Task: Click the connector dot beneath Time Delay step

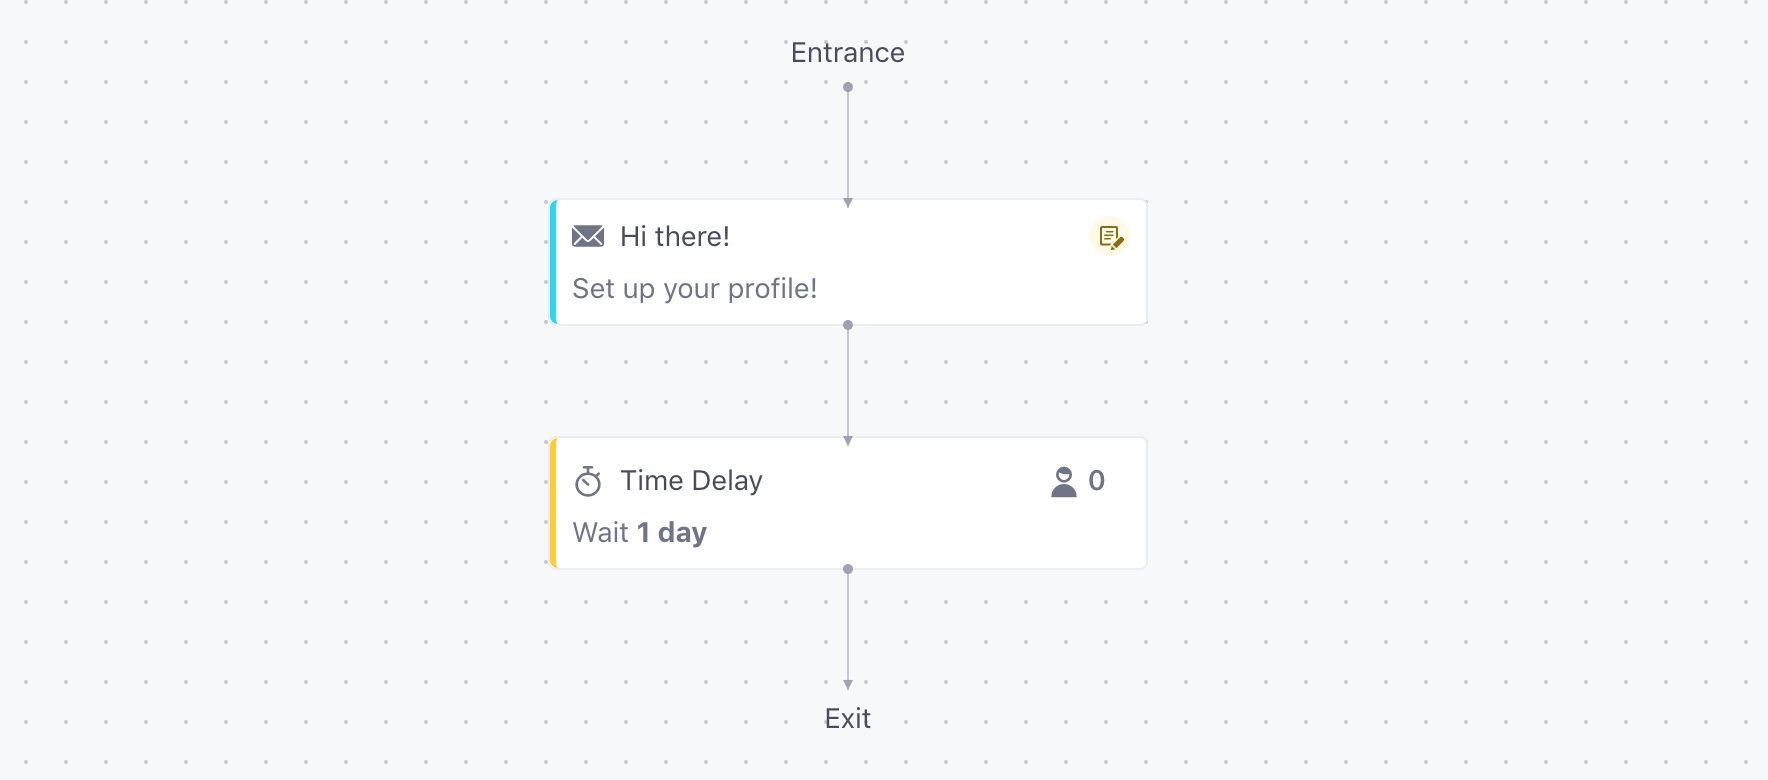Action: pos(848,569)
